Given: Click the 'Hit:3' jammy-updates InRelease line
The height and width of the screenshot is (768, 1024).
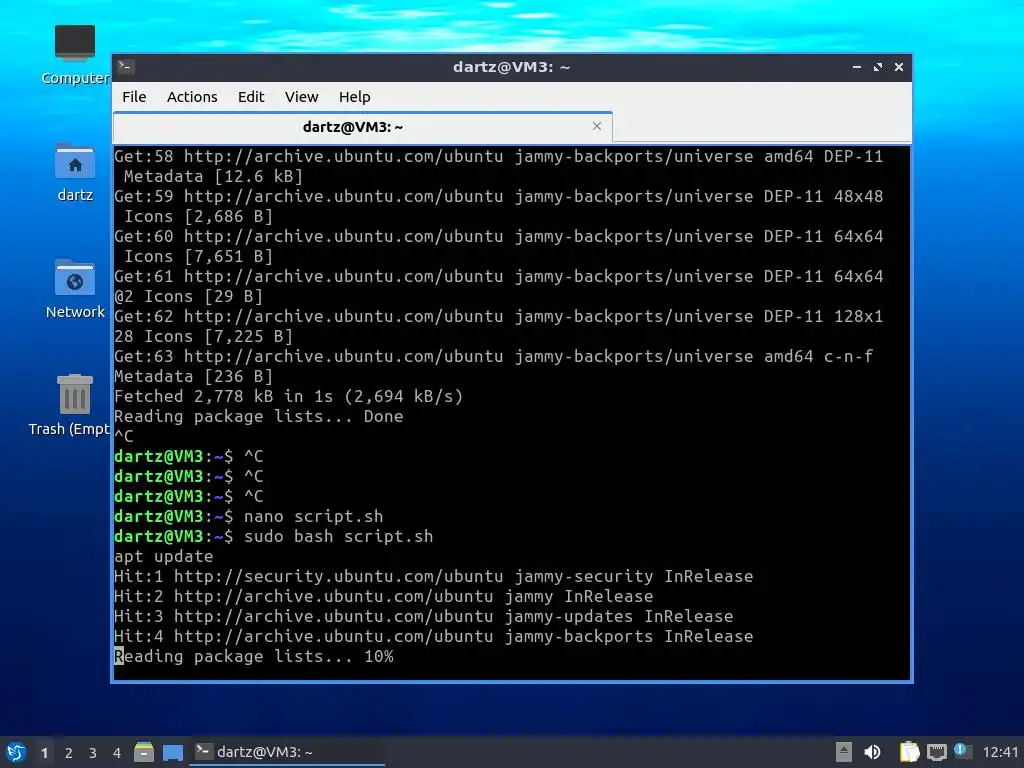Looking at the screenshot, I should 423,616.
